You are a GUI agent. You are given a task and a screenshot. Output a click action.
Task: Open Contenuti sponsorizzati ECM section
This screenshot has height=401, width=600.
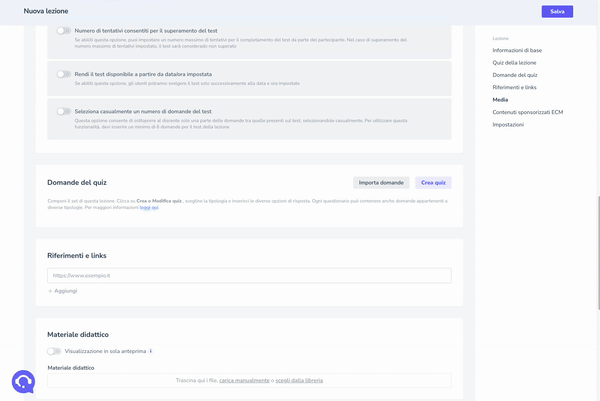527,112
